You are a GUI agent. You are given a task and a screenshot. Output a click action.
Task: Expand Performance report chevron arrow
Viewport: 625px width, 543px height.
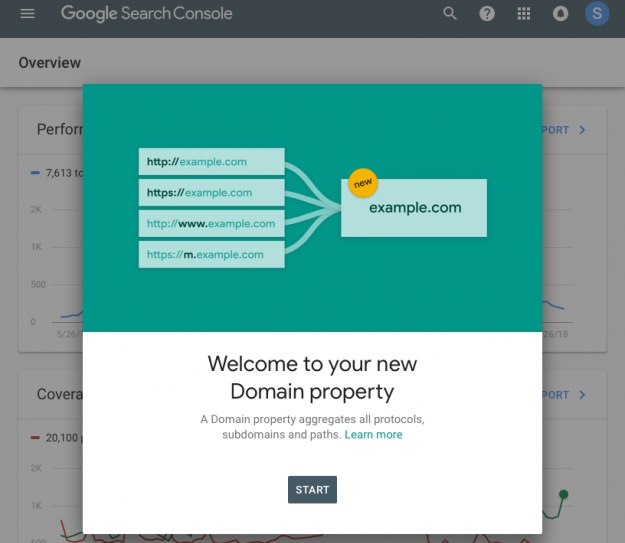(582, 130)
